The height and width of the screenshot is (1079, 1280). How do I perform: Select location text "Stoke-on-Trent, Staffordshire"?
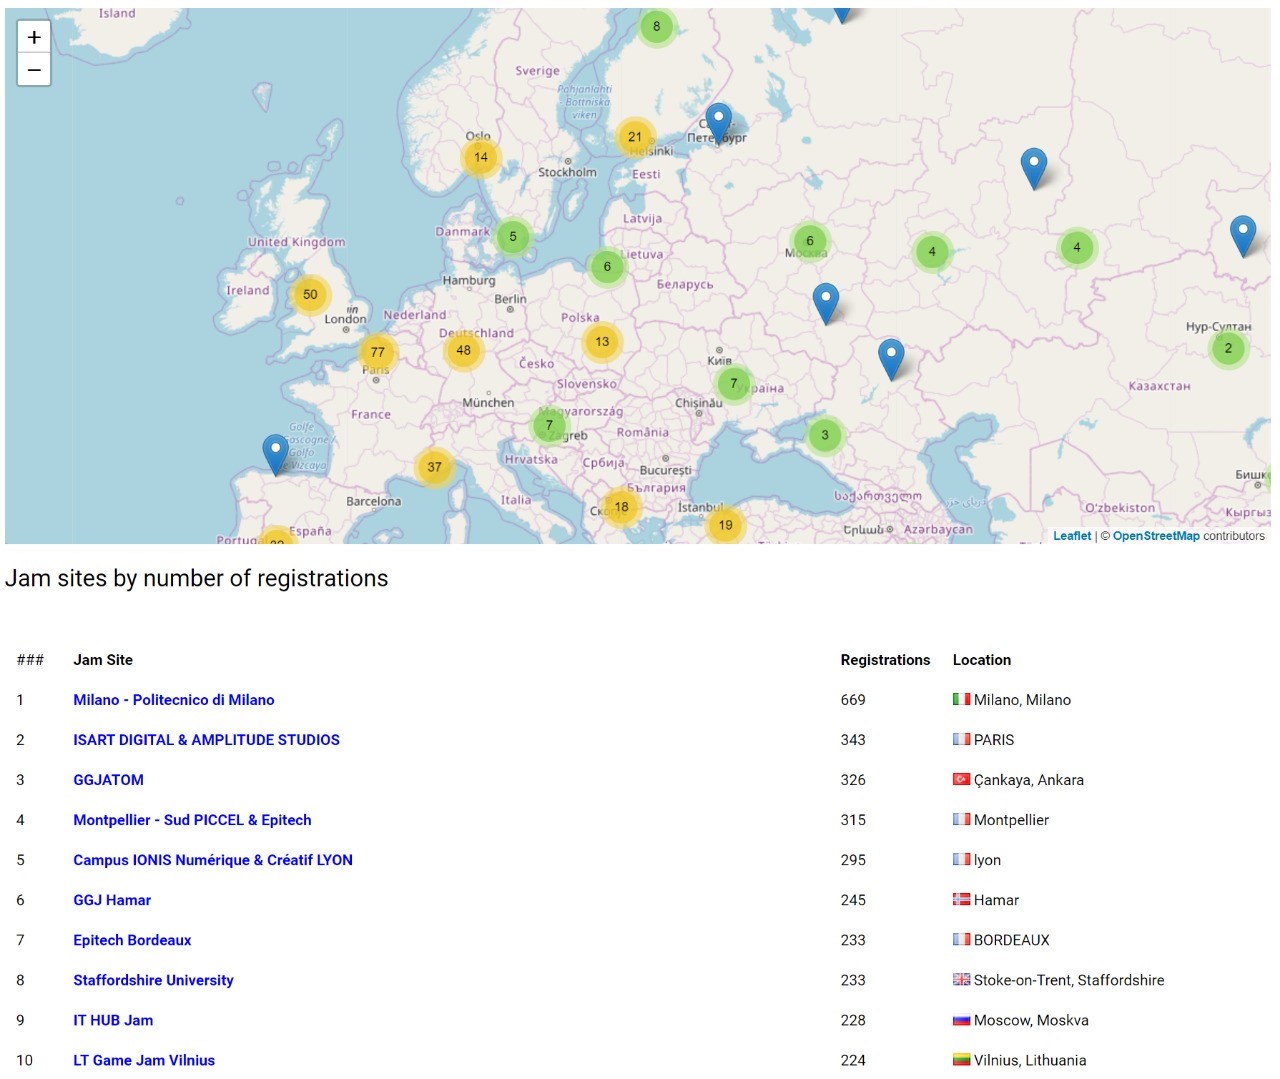tap(1069, 980)
